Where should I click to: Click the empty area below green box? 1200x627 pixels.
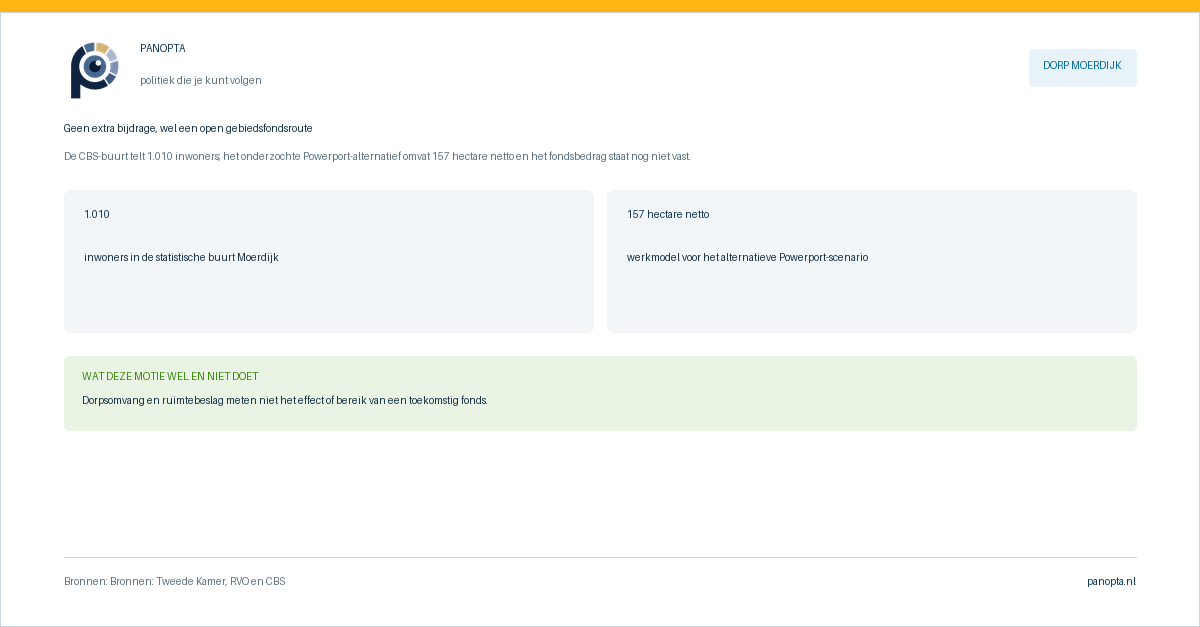click(600, 493)
